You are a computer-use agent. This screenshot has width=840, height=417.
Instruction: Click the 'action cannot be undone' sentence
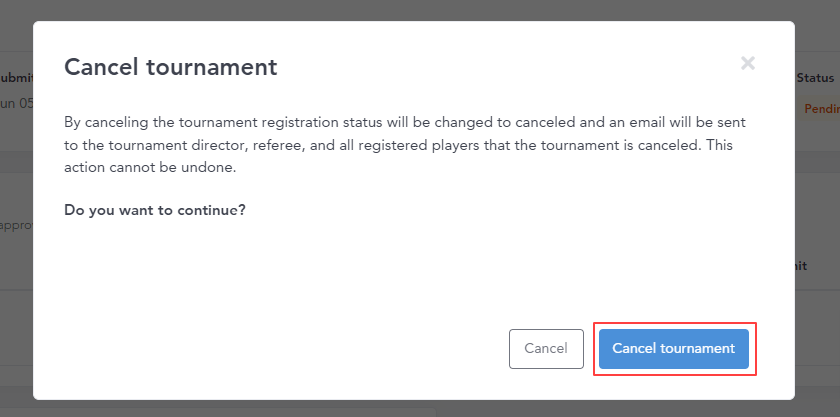(x=150, y=168)
